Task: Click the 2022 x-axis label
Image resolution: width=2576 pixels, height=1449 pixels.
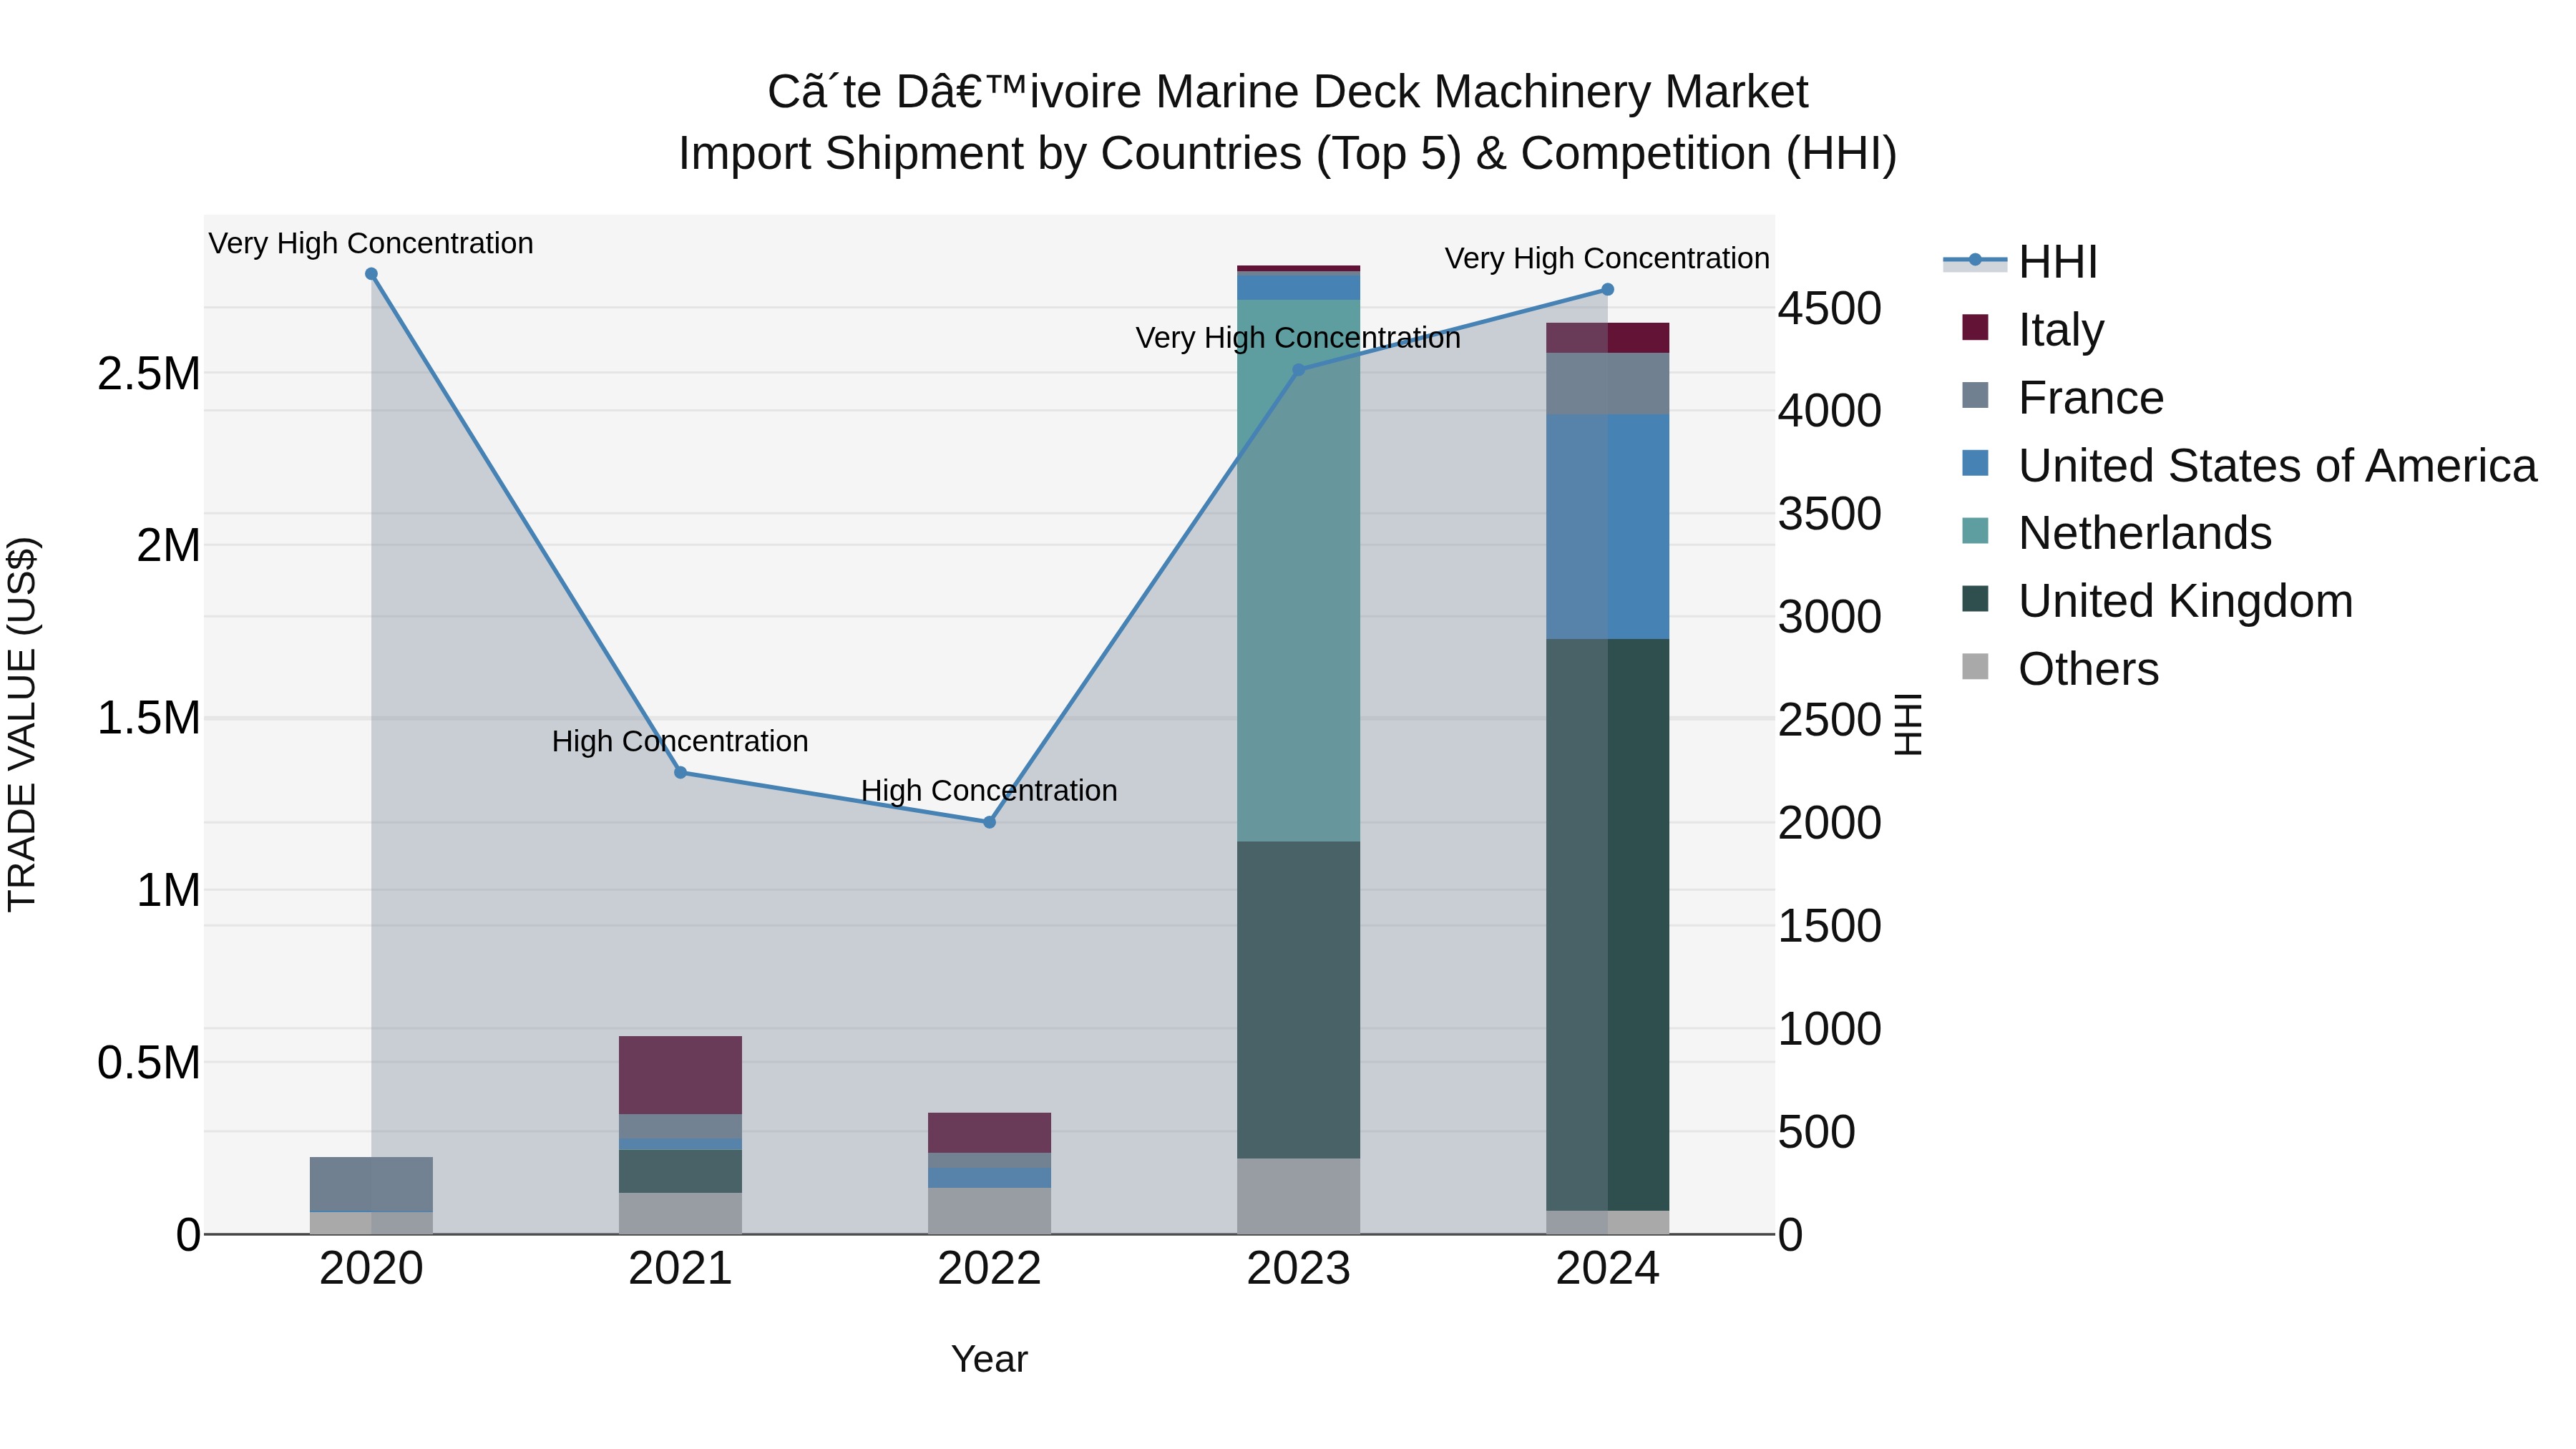Action: (989, 1269)
